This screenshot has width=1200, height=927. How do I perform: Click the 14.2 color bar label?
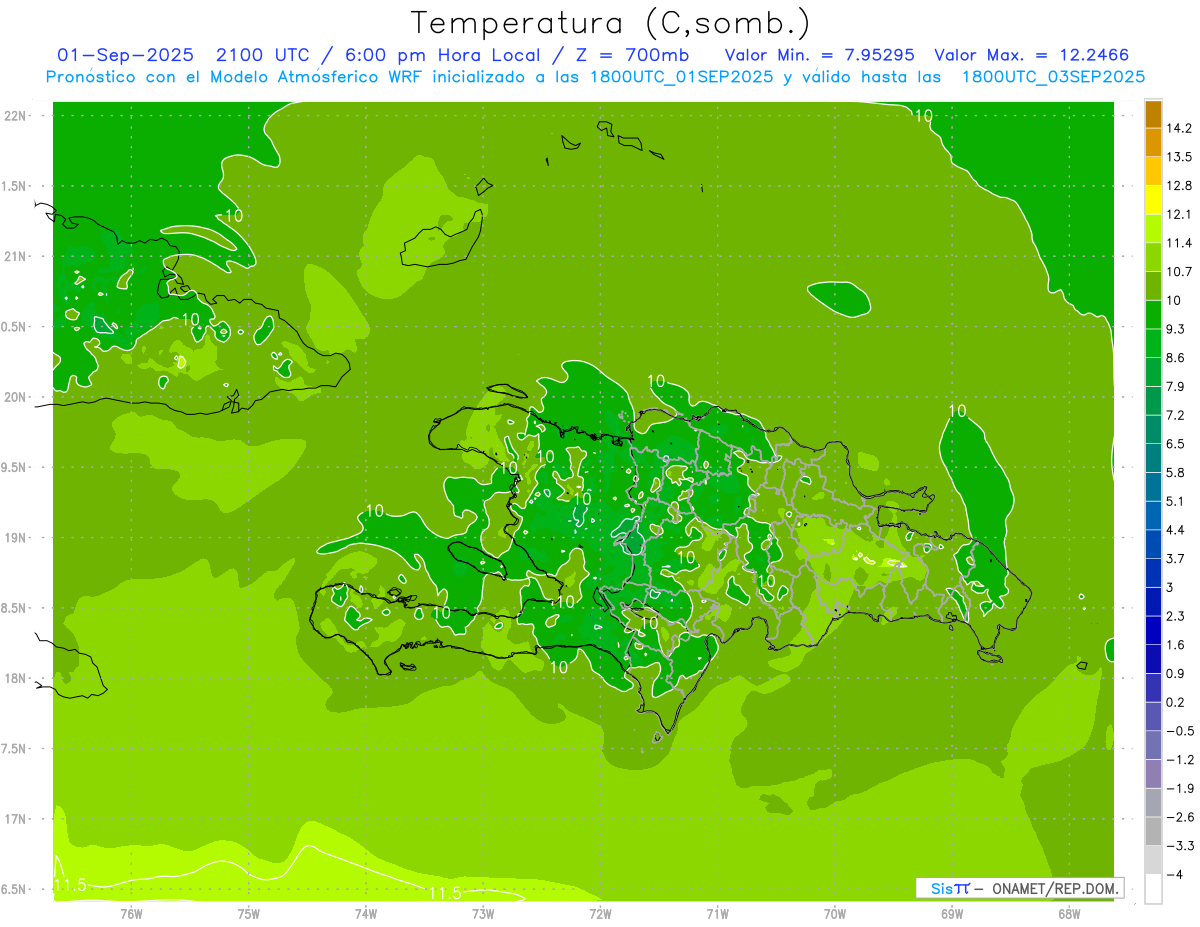point(1179,128)
